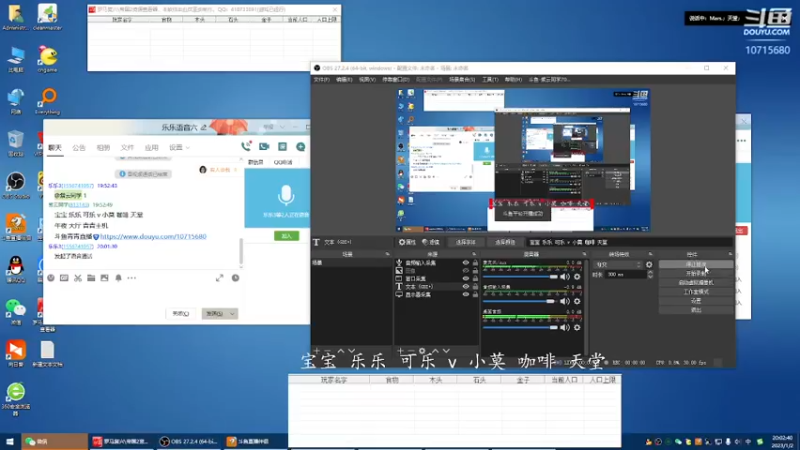This screenshot has height=450, width=800.
Task: Toggle visibility of 文本 (GDI+) source
Action: [466, 287]
